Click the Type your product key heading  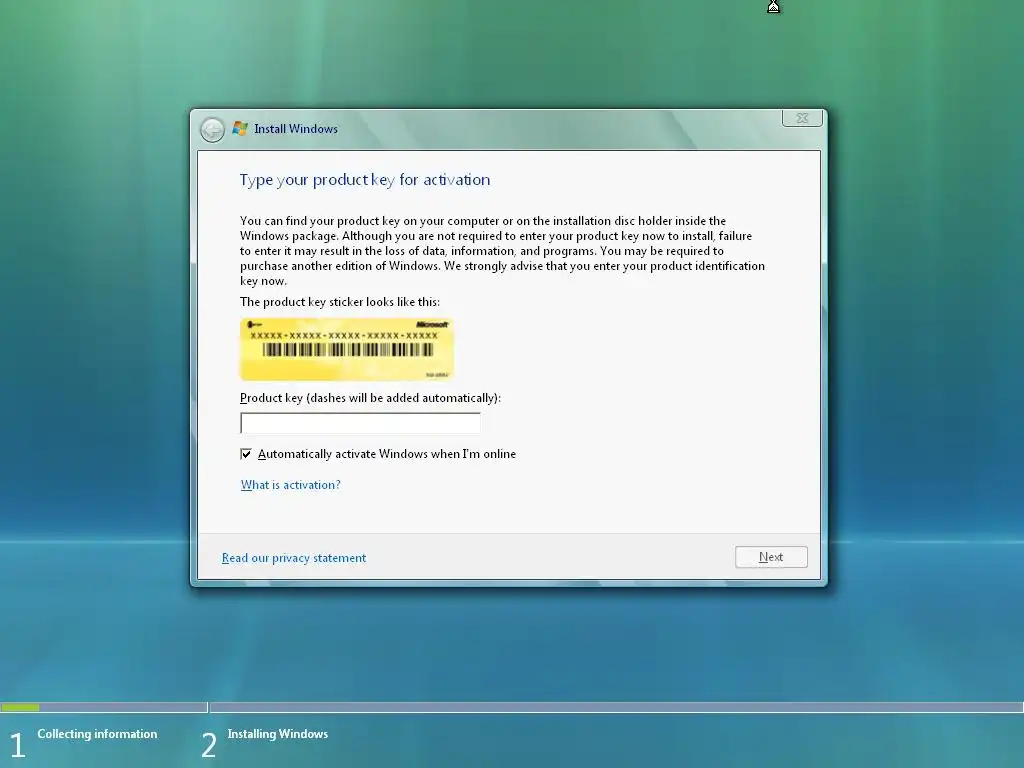(x=364, y=180)
